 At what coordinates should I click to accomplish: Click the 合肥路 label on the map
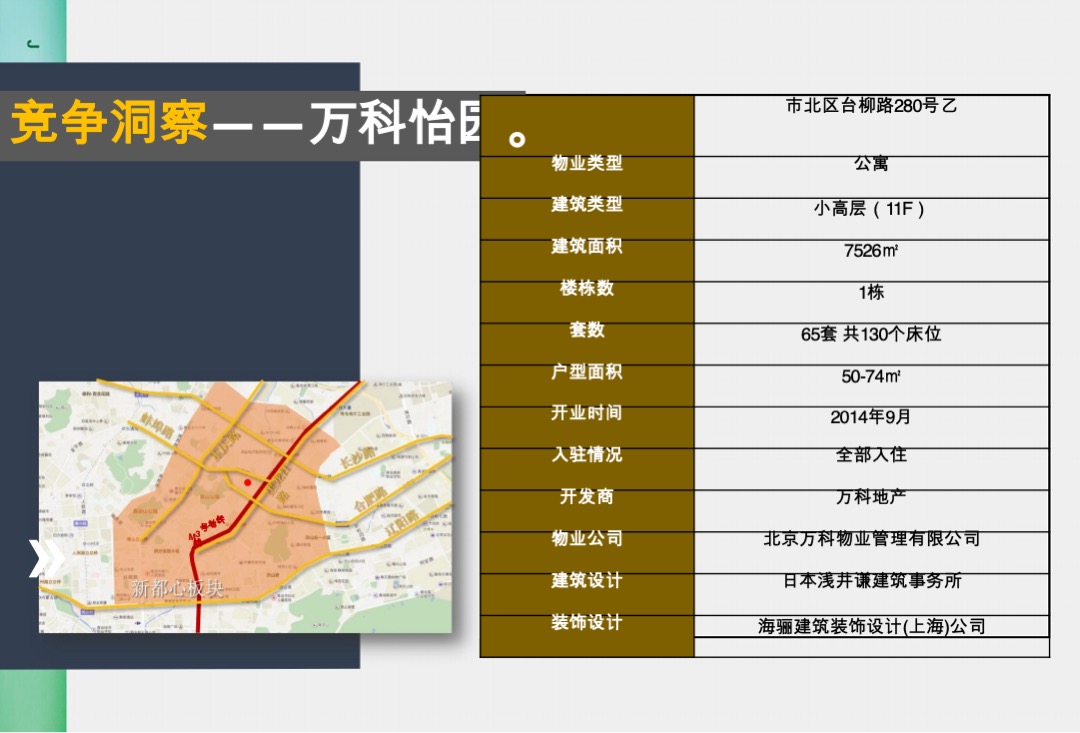[x=372, y=499]
